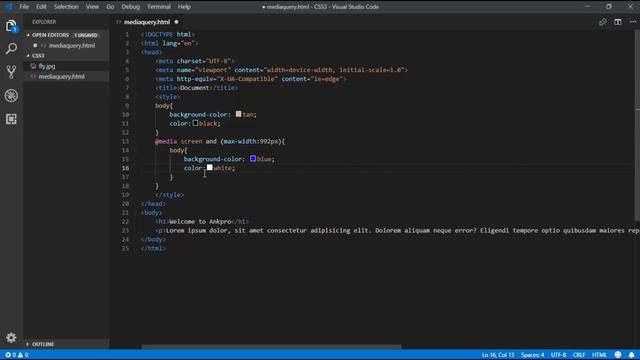Open the Terminal menu
Image resolution: width=640 pixels, height=360 pixels.
tap(159, 7)
